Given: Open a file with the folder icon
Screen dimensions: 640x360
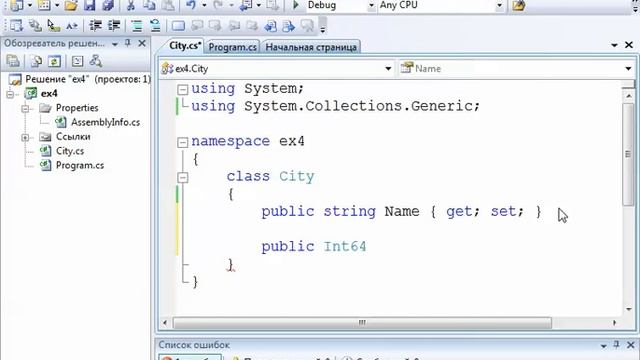Looking at the screenshot, I should click(x=71, y=5).
